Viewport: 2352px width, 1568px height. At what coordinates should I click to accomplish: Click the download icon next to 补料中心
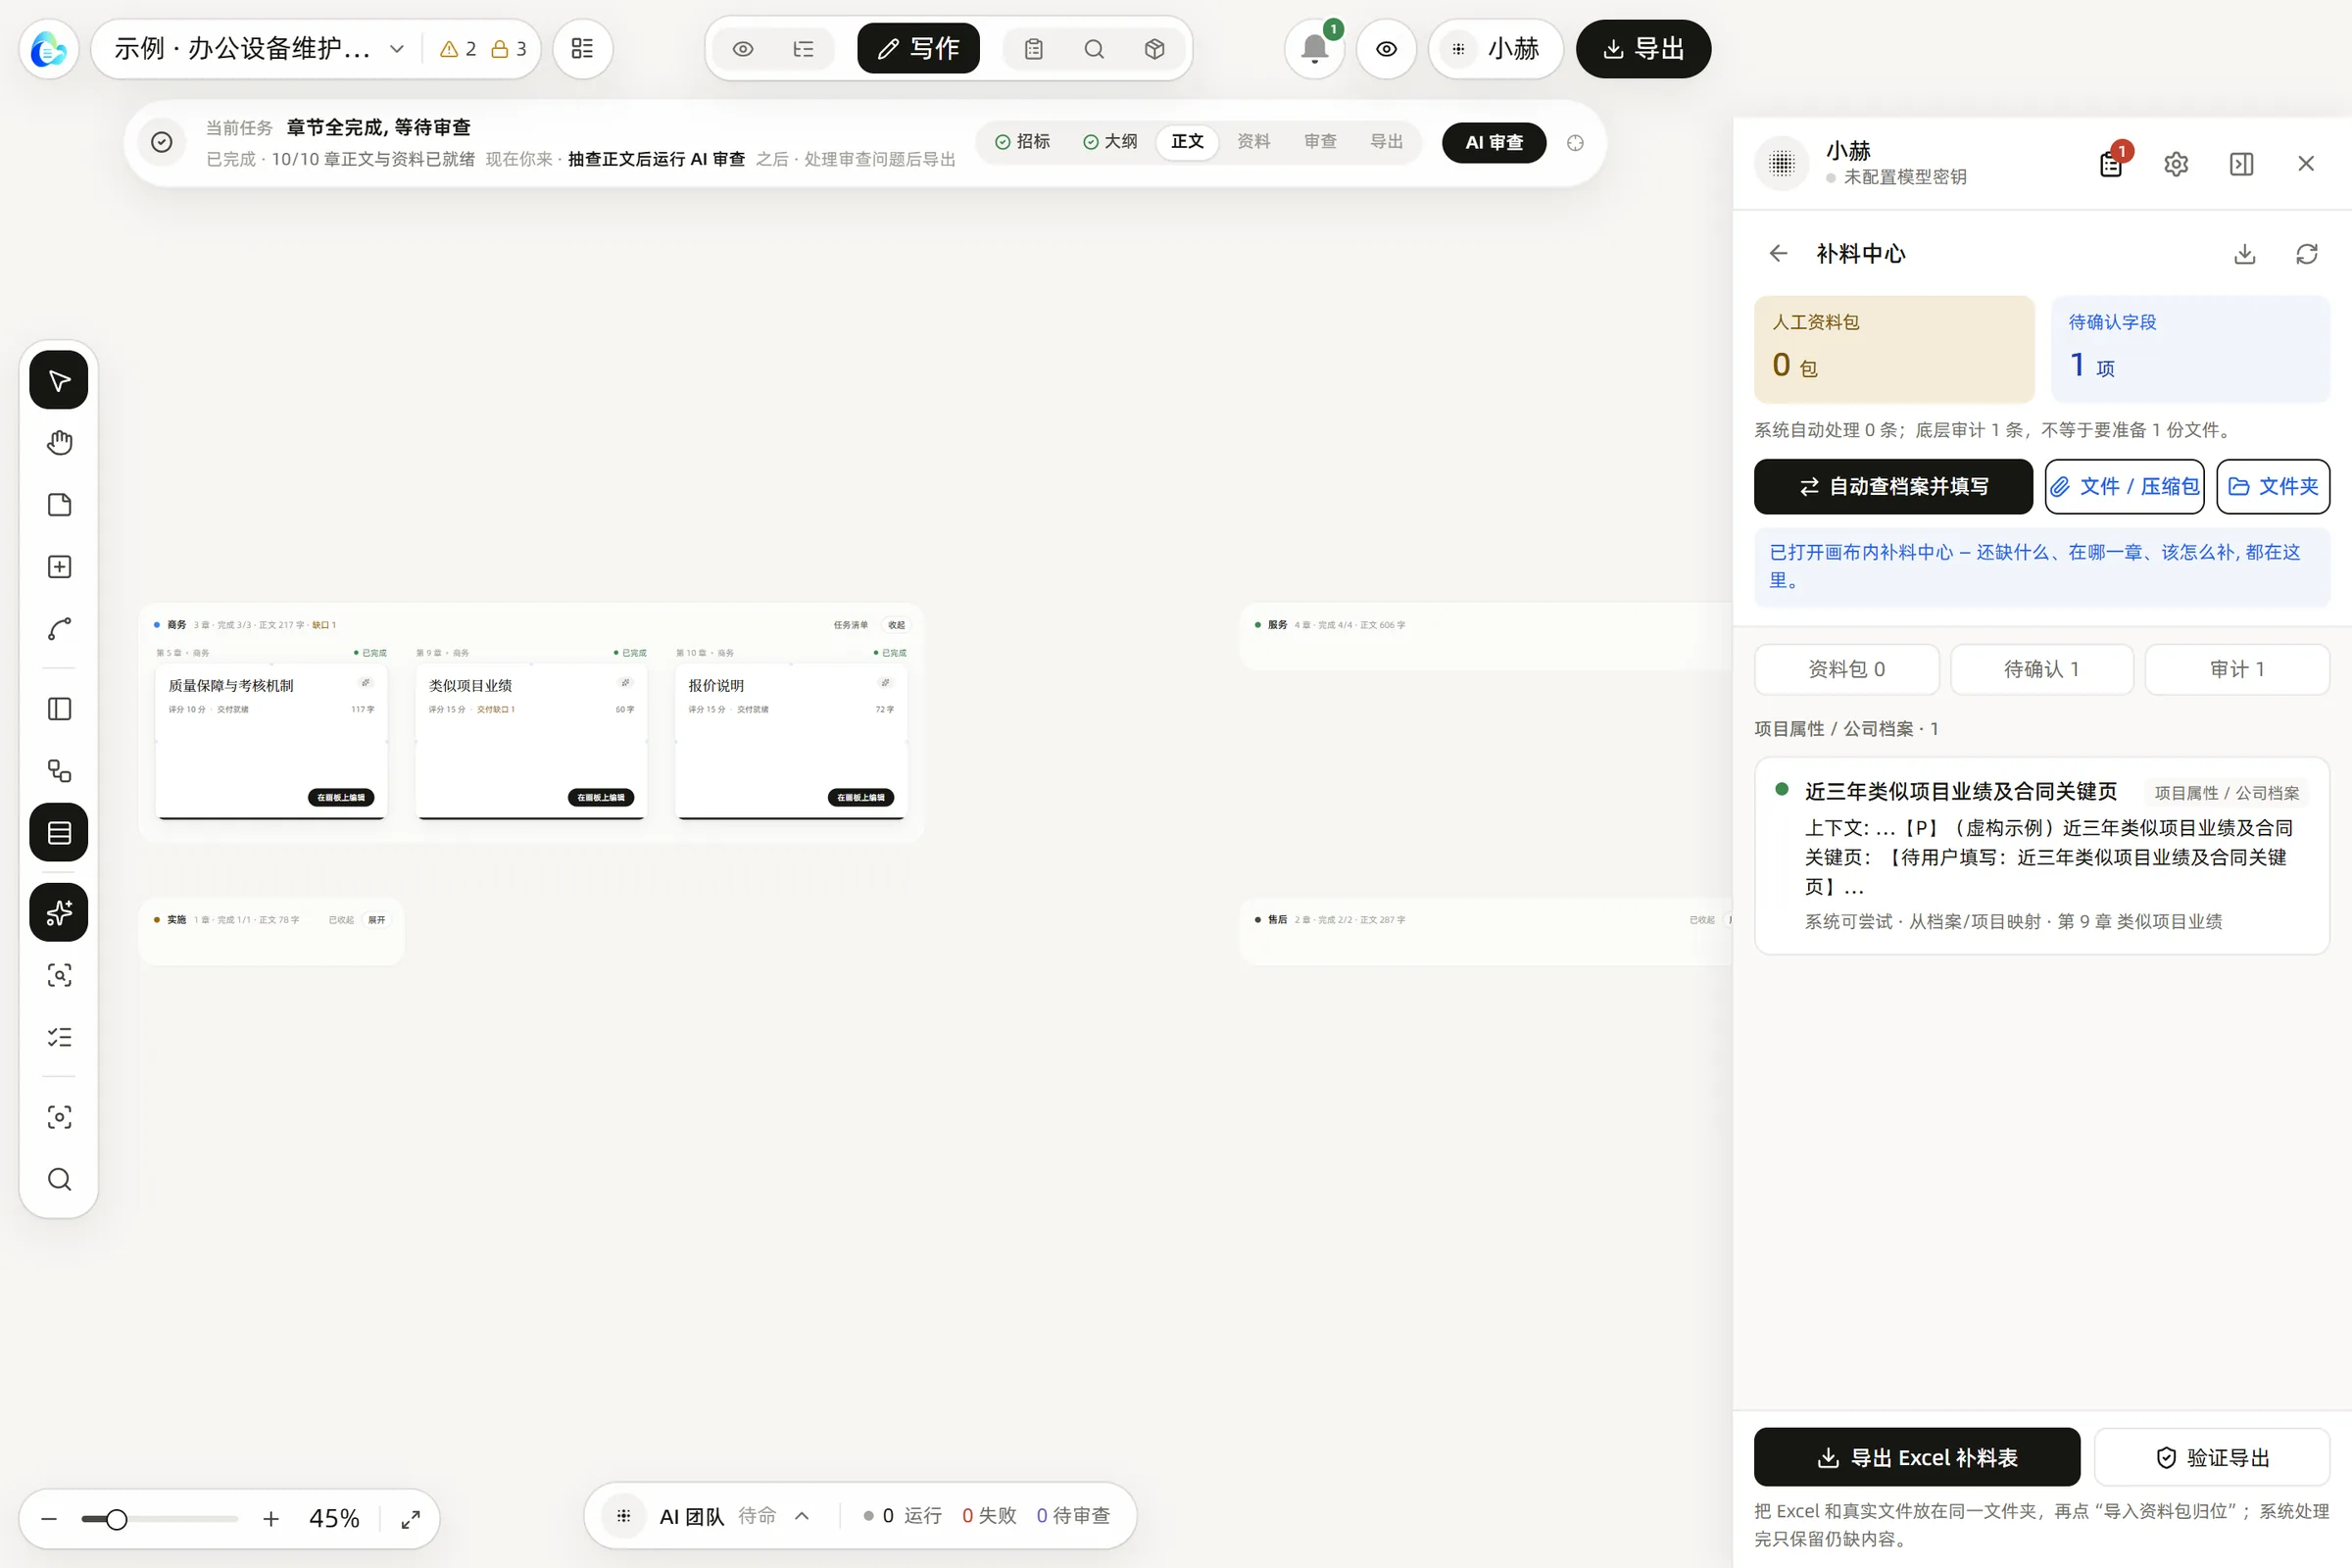tap(2244, 253)
